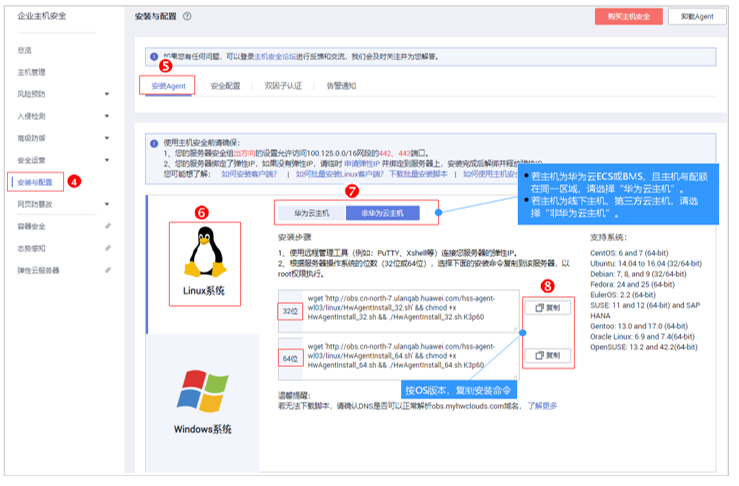Screen dimensions: 739x486
Task: Click the OpenSUSE: 13.2 and 42.2 entry
Action: coord(644,347)
